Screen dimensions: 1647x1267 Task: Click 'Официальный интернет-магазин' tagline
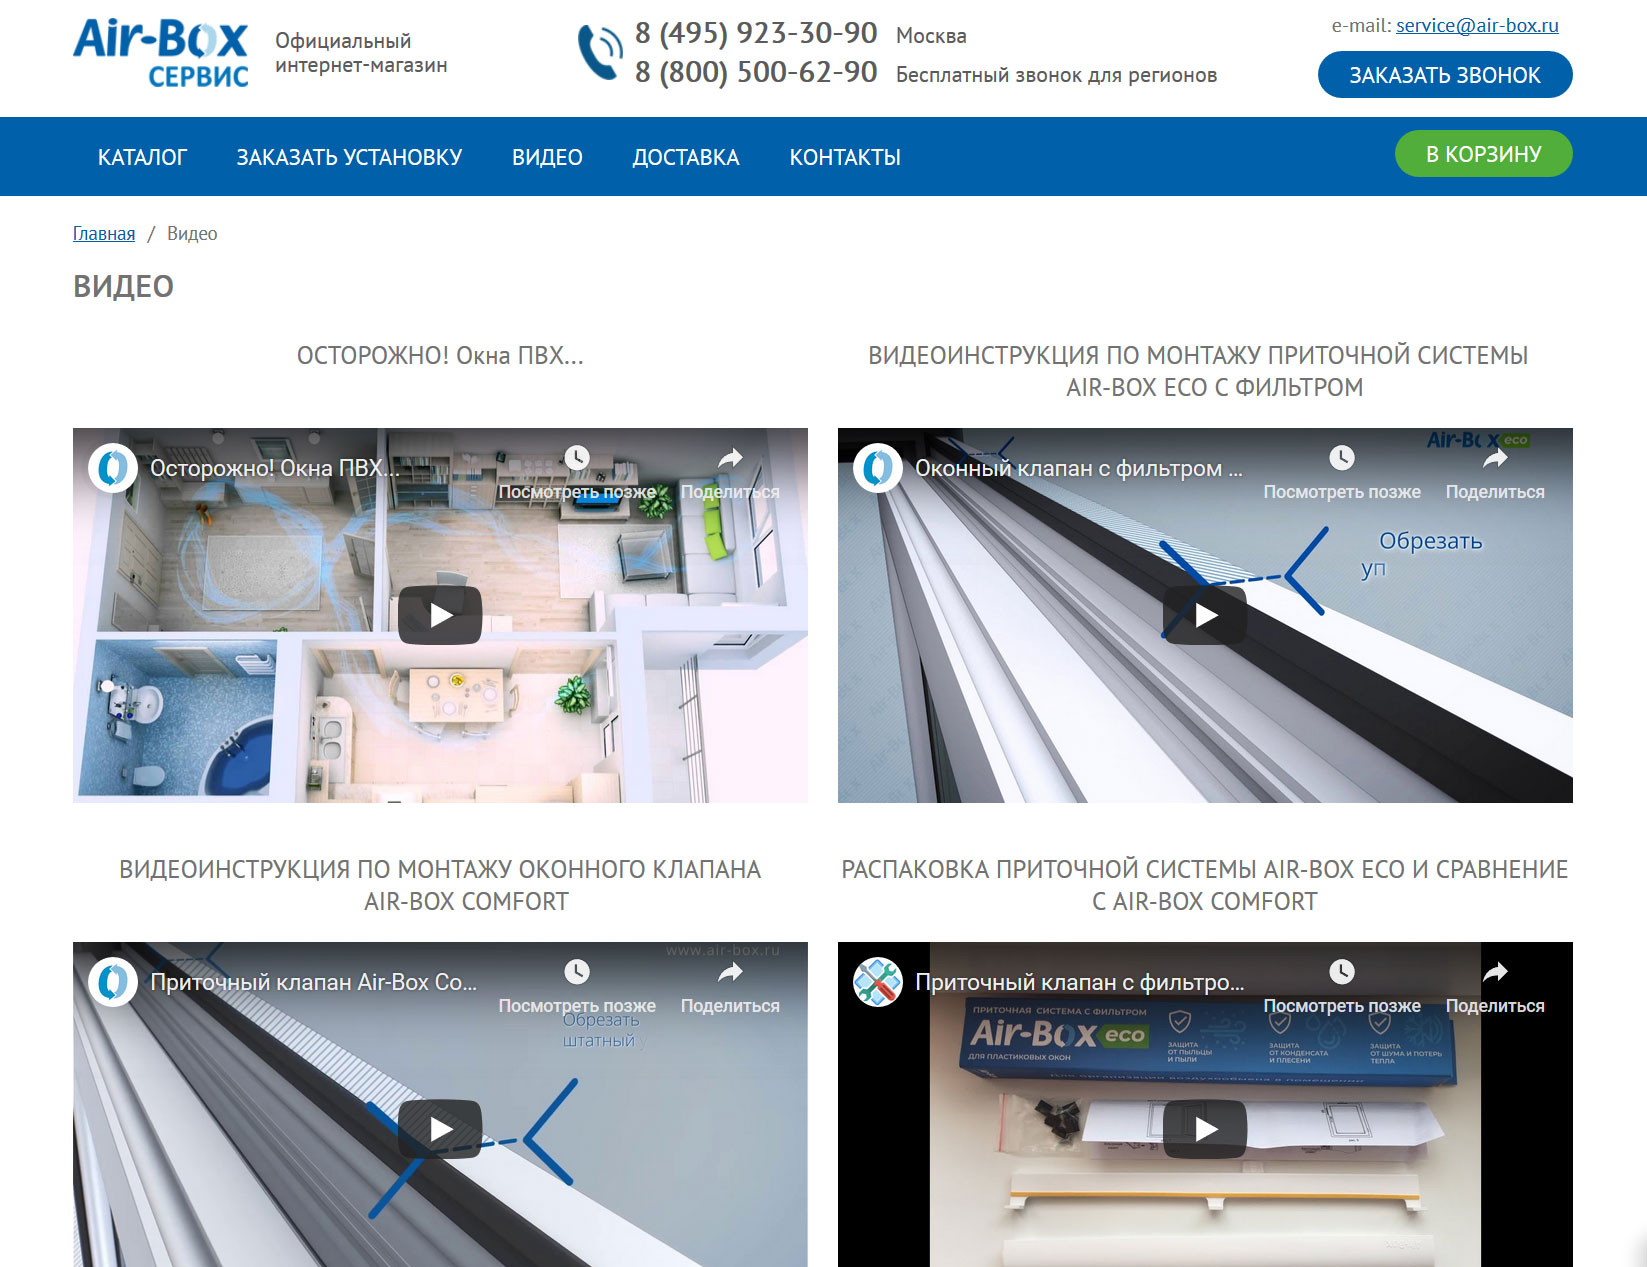pos(361,53)
